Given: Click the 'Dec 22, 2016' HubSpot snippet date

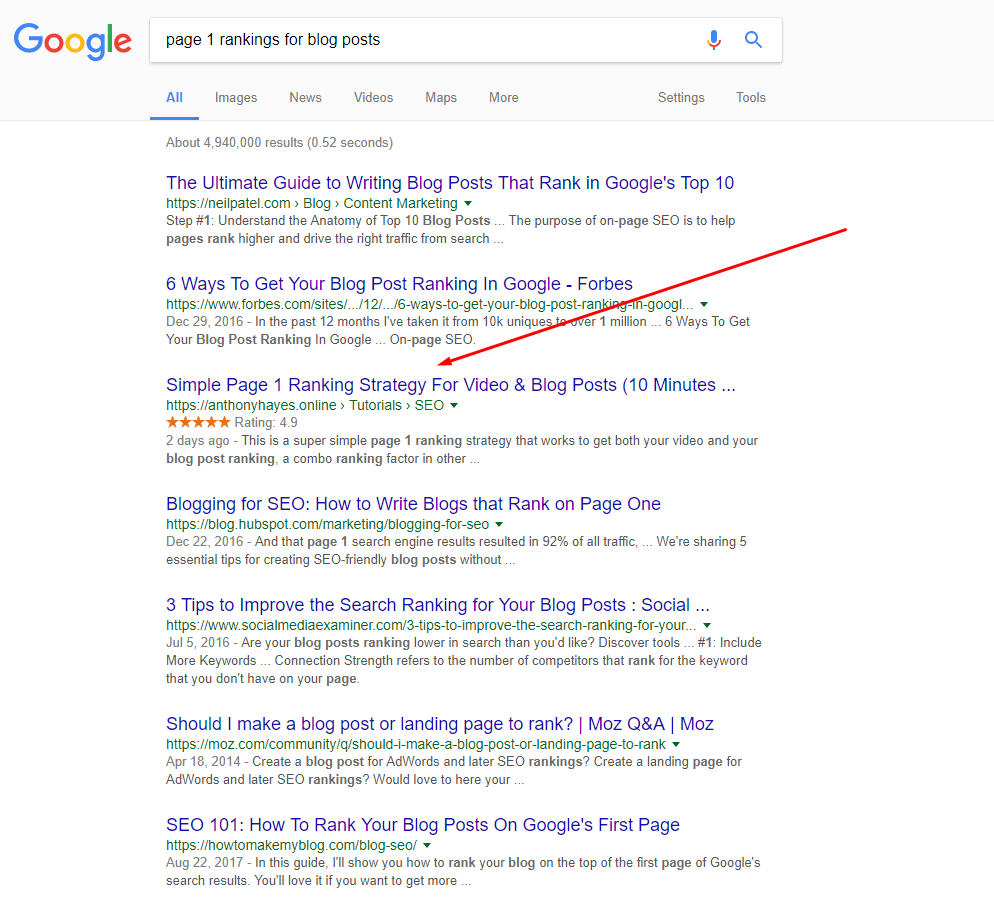Looking at the screenshot, I should point(205,542).
